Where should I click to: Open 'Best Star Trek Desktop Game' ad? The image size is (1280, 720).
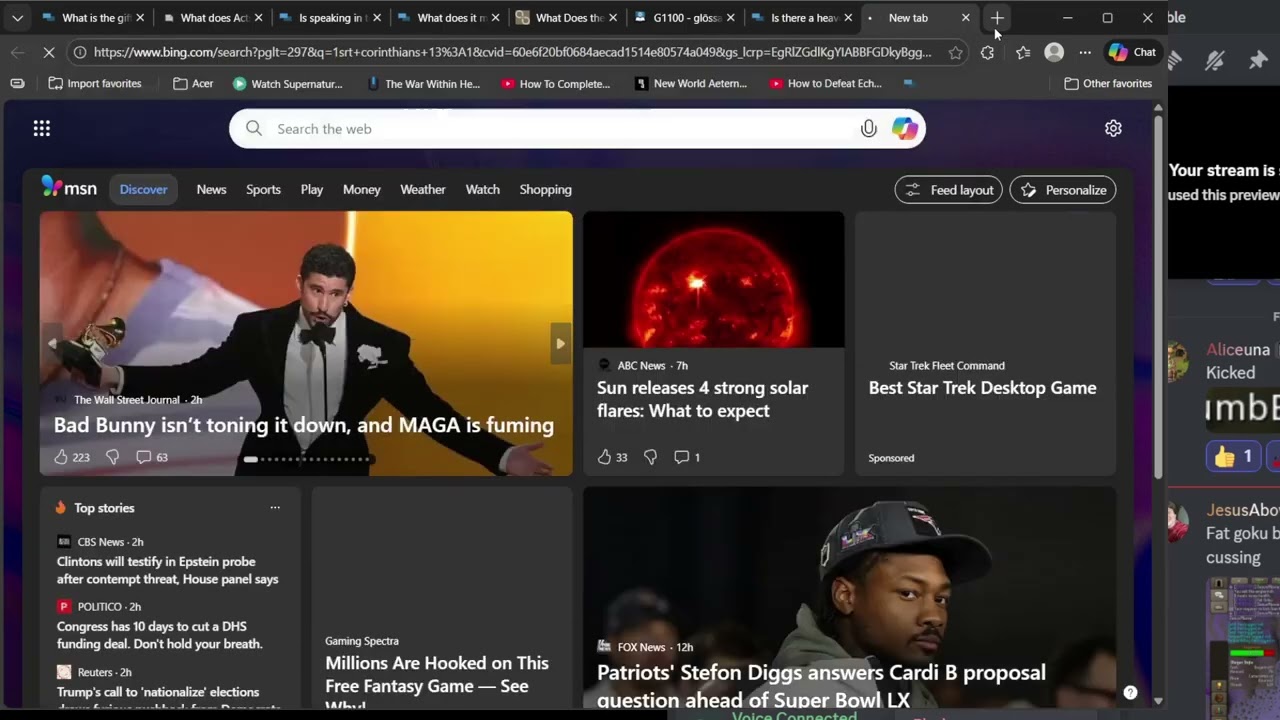tap(983, 388)
